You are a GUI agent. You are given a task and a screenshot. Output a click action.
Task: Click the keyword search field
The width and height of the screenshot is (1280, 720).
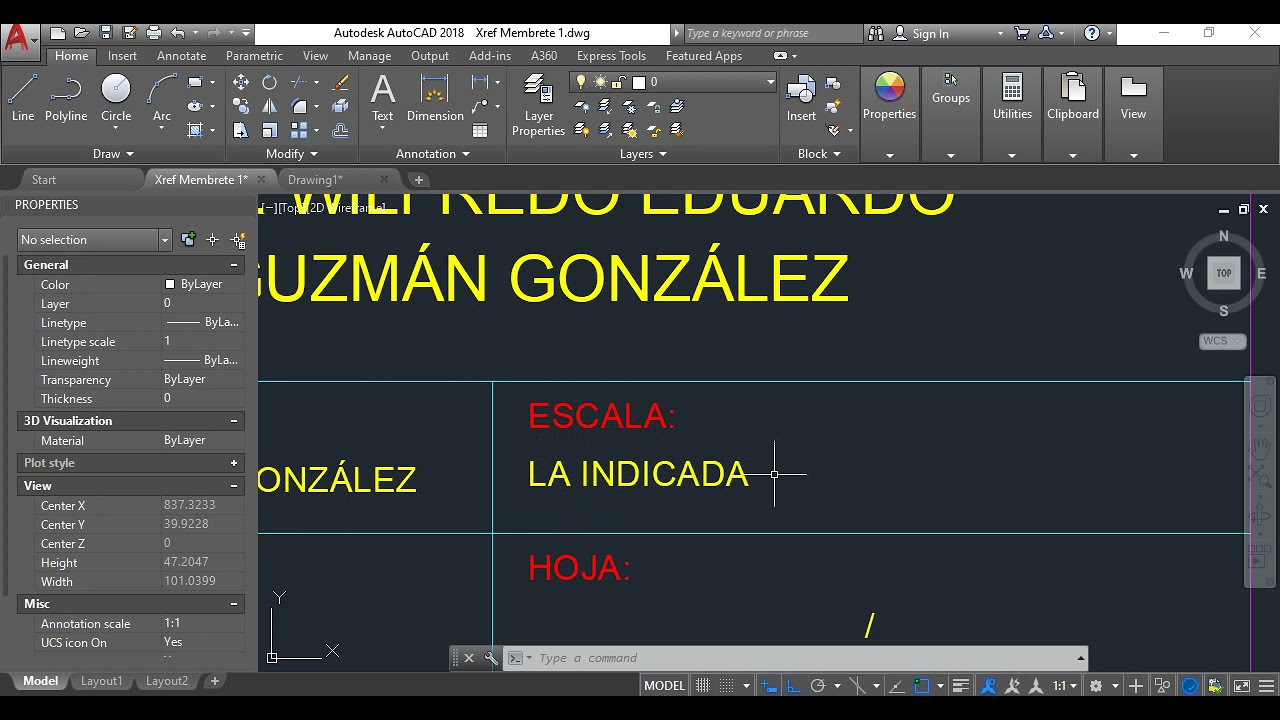(x=772, y=33)
